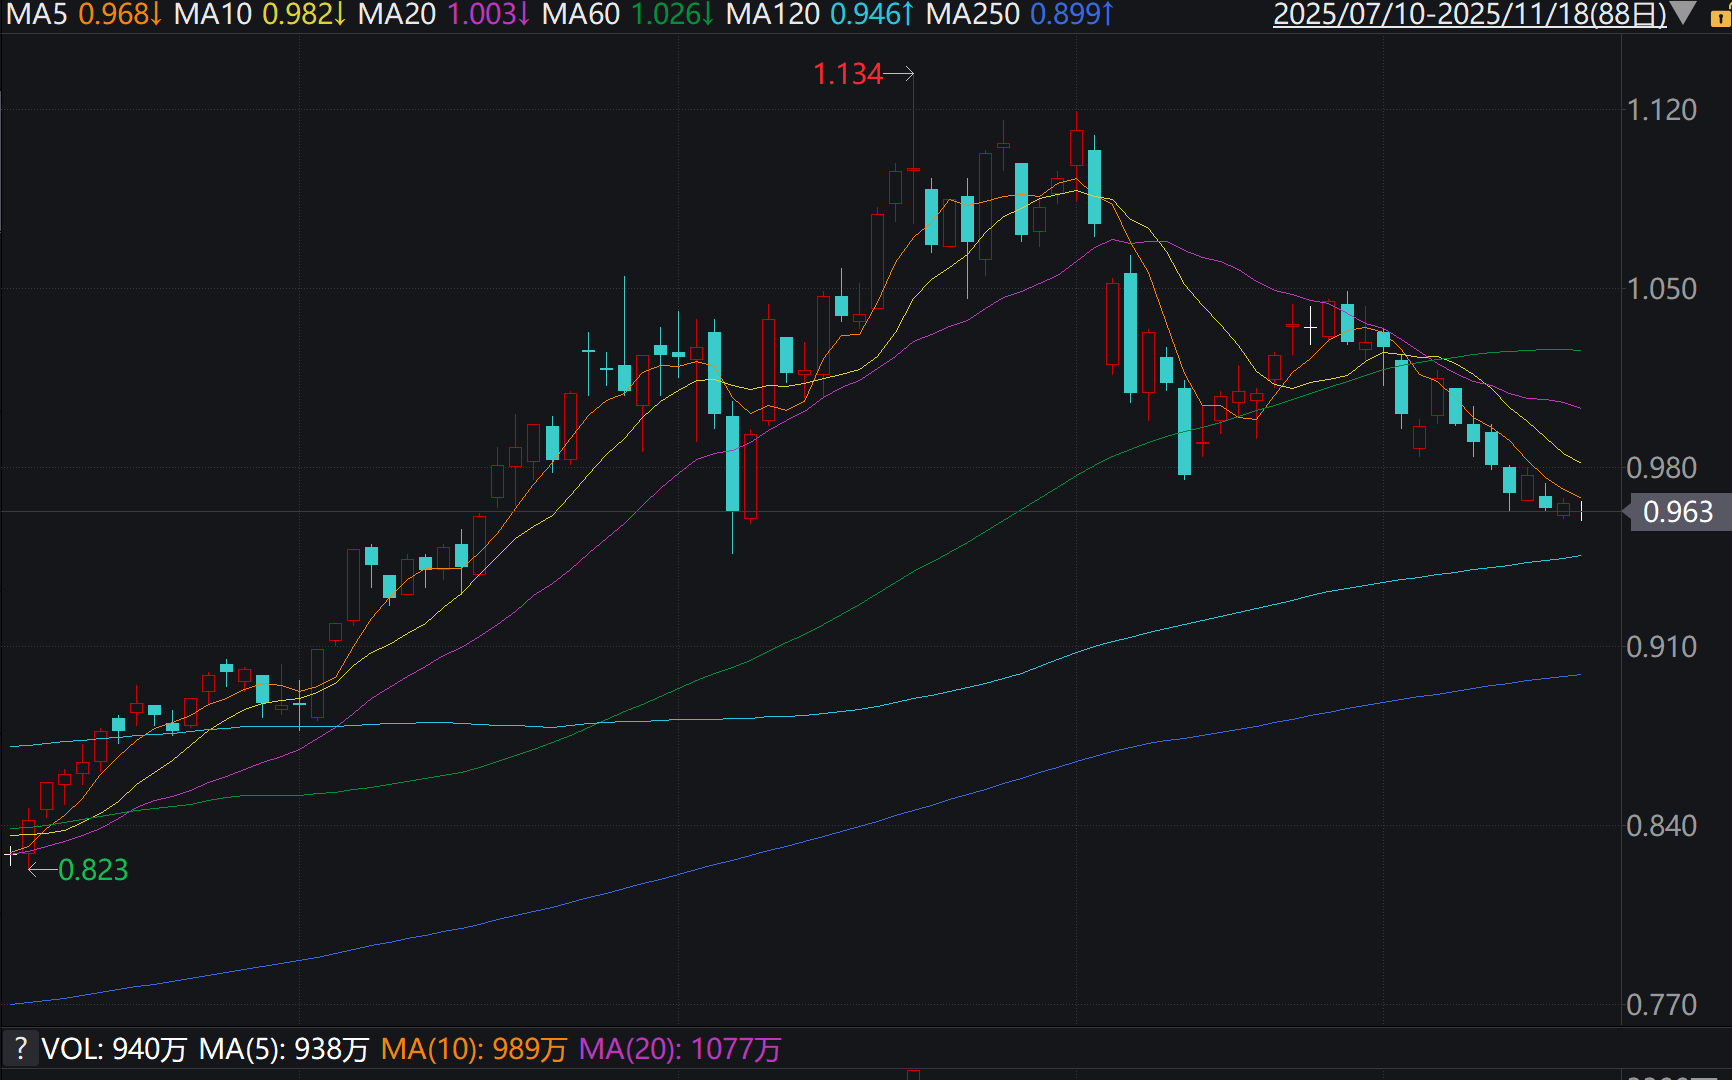Click the MA120 0.946 indicator label
The width and height of the screenshot is (1732, 1080).
coord(820,15)
